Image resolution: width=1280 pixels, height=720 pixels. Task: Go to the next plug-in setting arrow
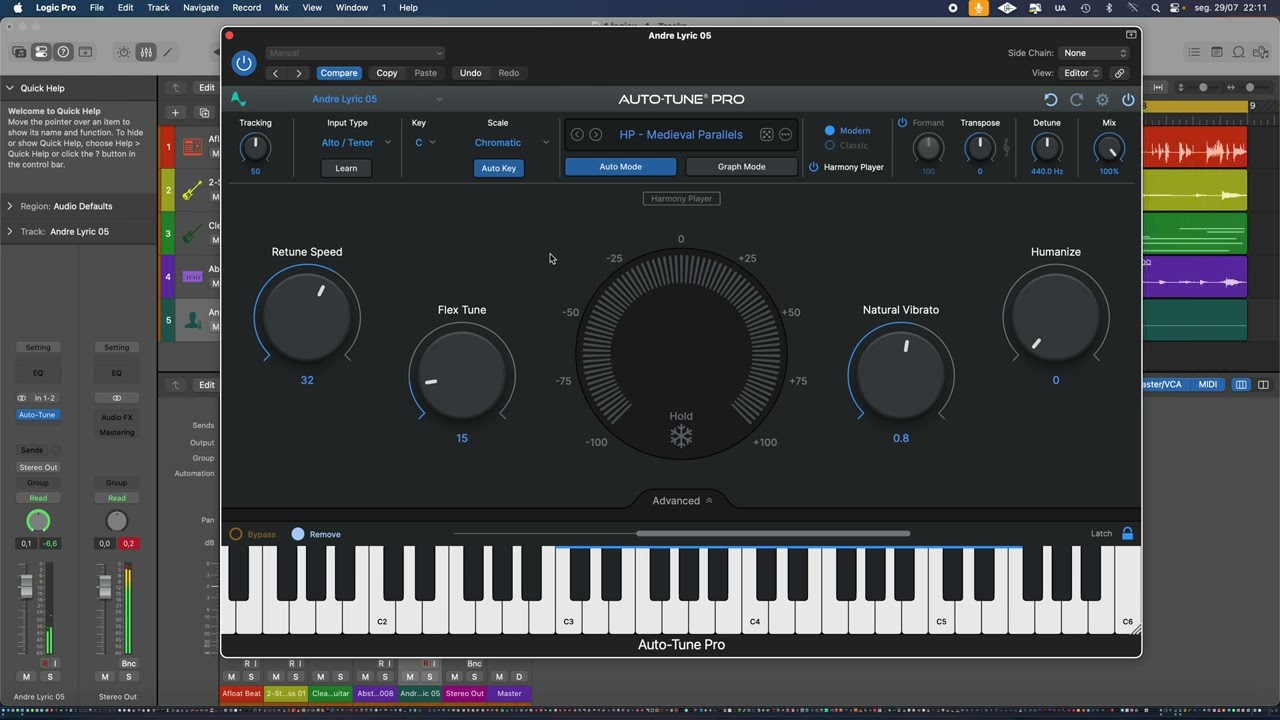(299, 73)
